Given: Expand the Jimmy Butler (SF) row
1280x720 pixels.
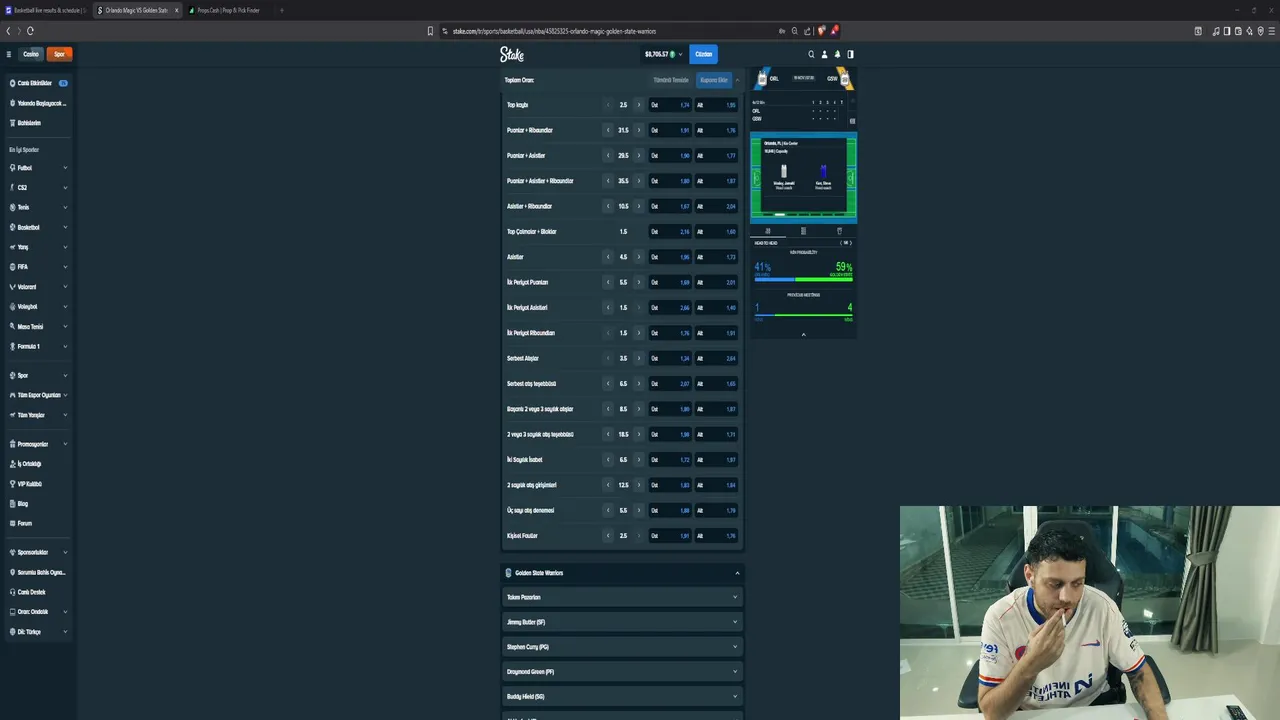Looking at the screenshot, I should click(x=622, y=622).
